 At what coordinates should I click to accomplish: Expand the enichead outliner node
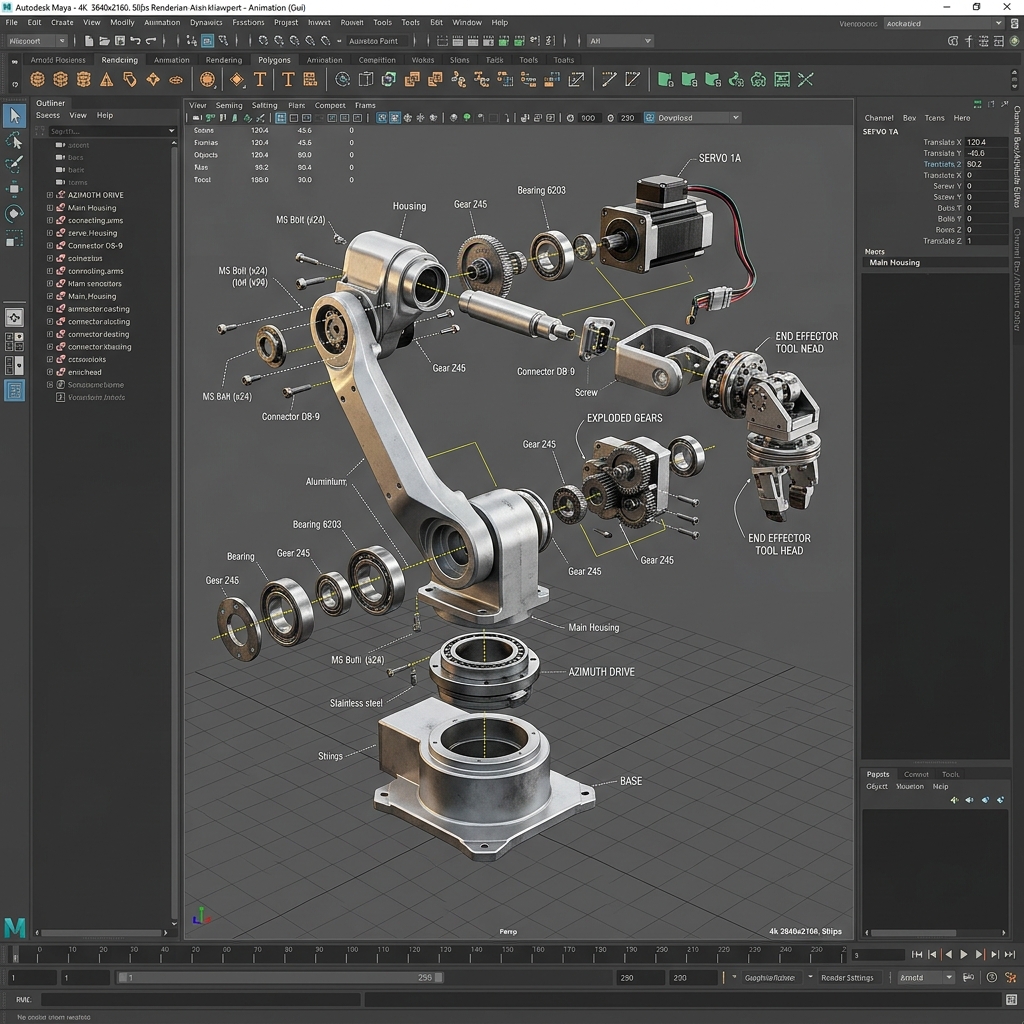50,372
